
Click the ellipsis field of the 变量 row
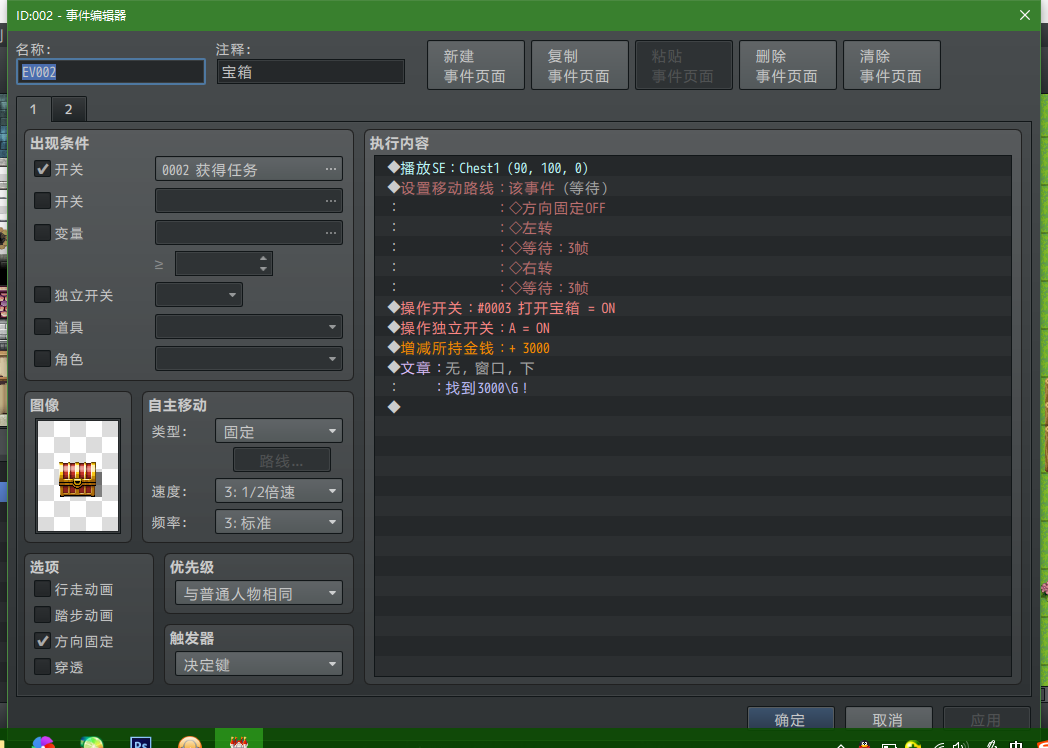pos(249,233)
